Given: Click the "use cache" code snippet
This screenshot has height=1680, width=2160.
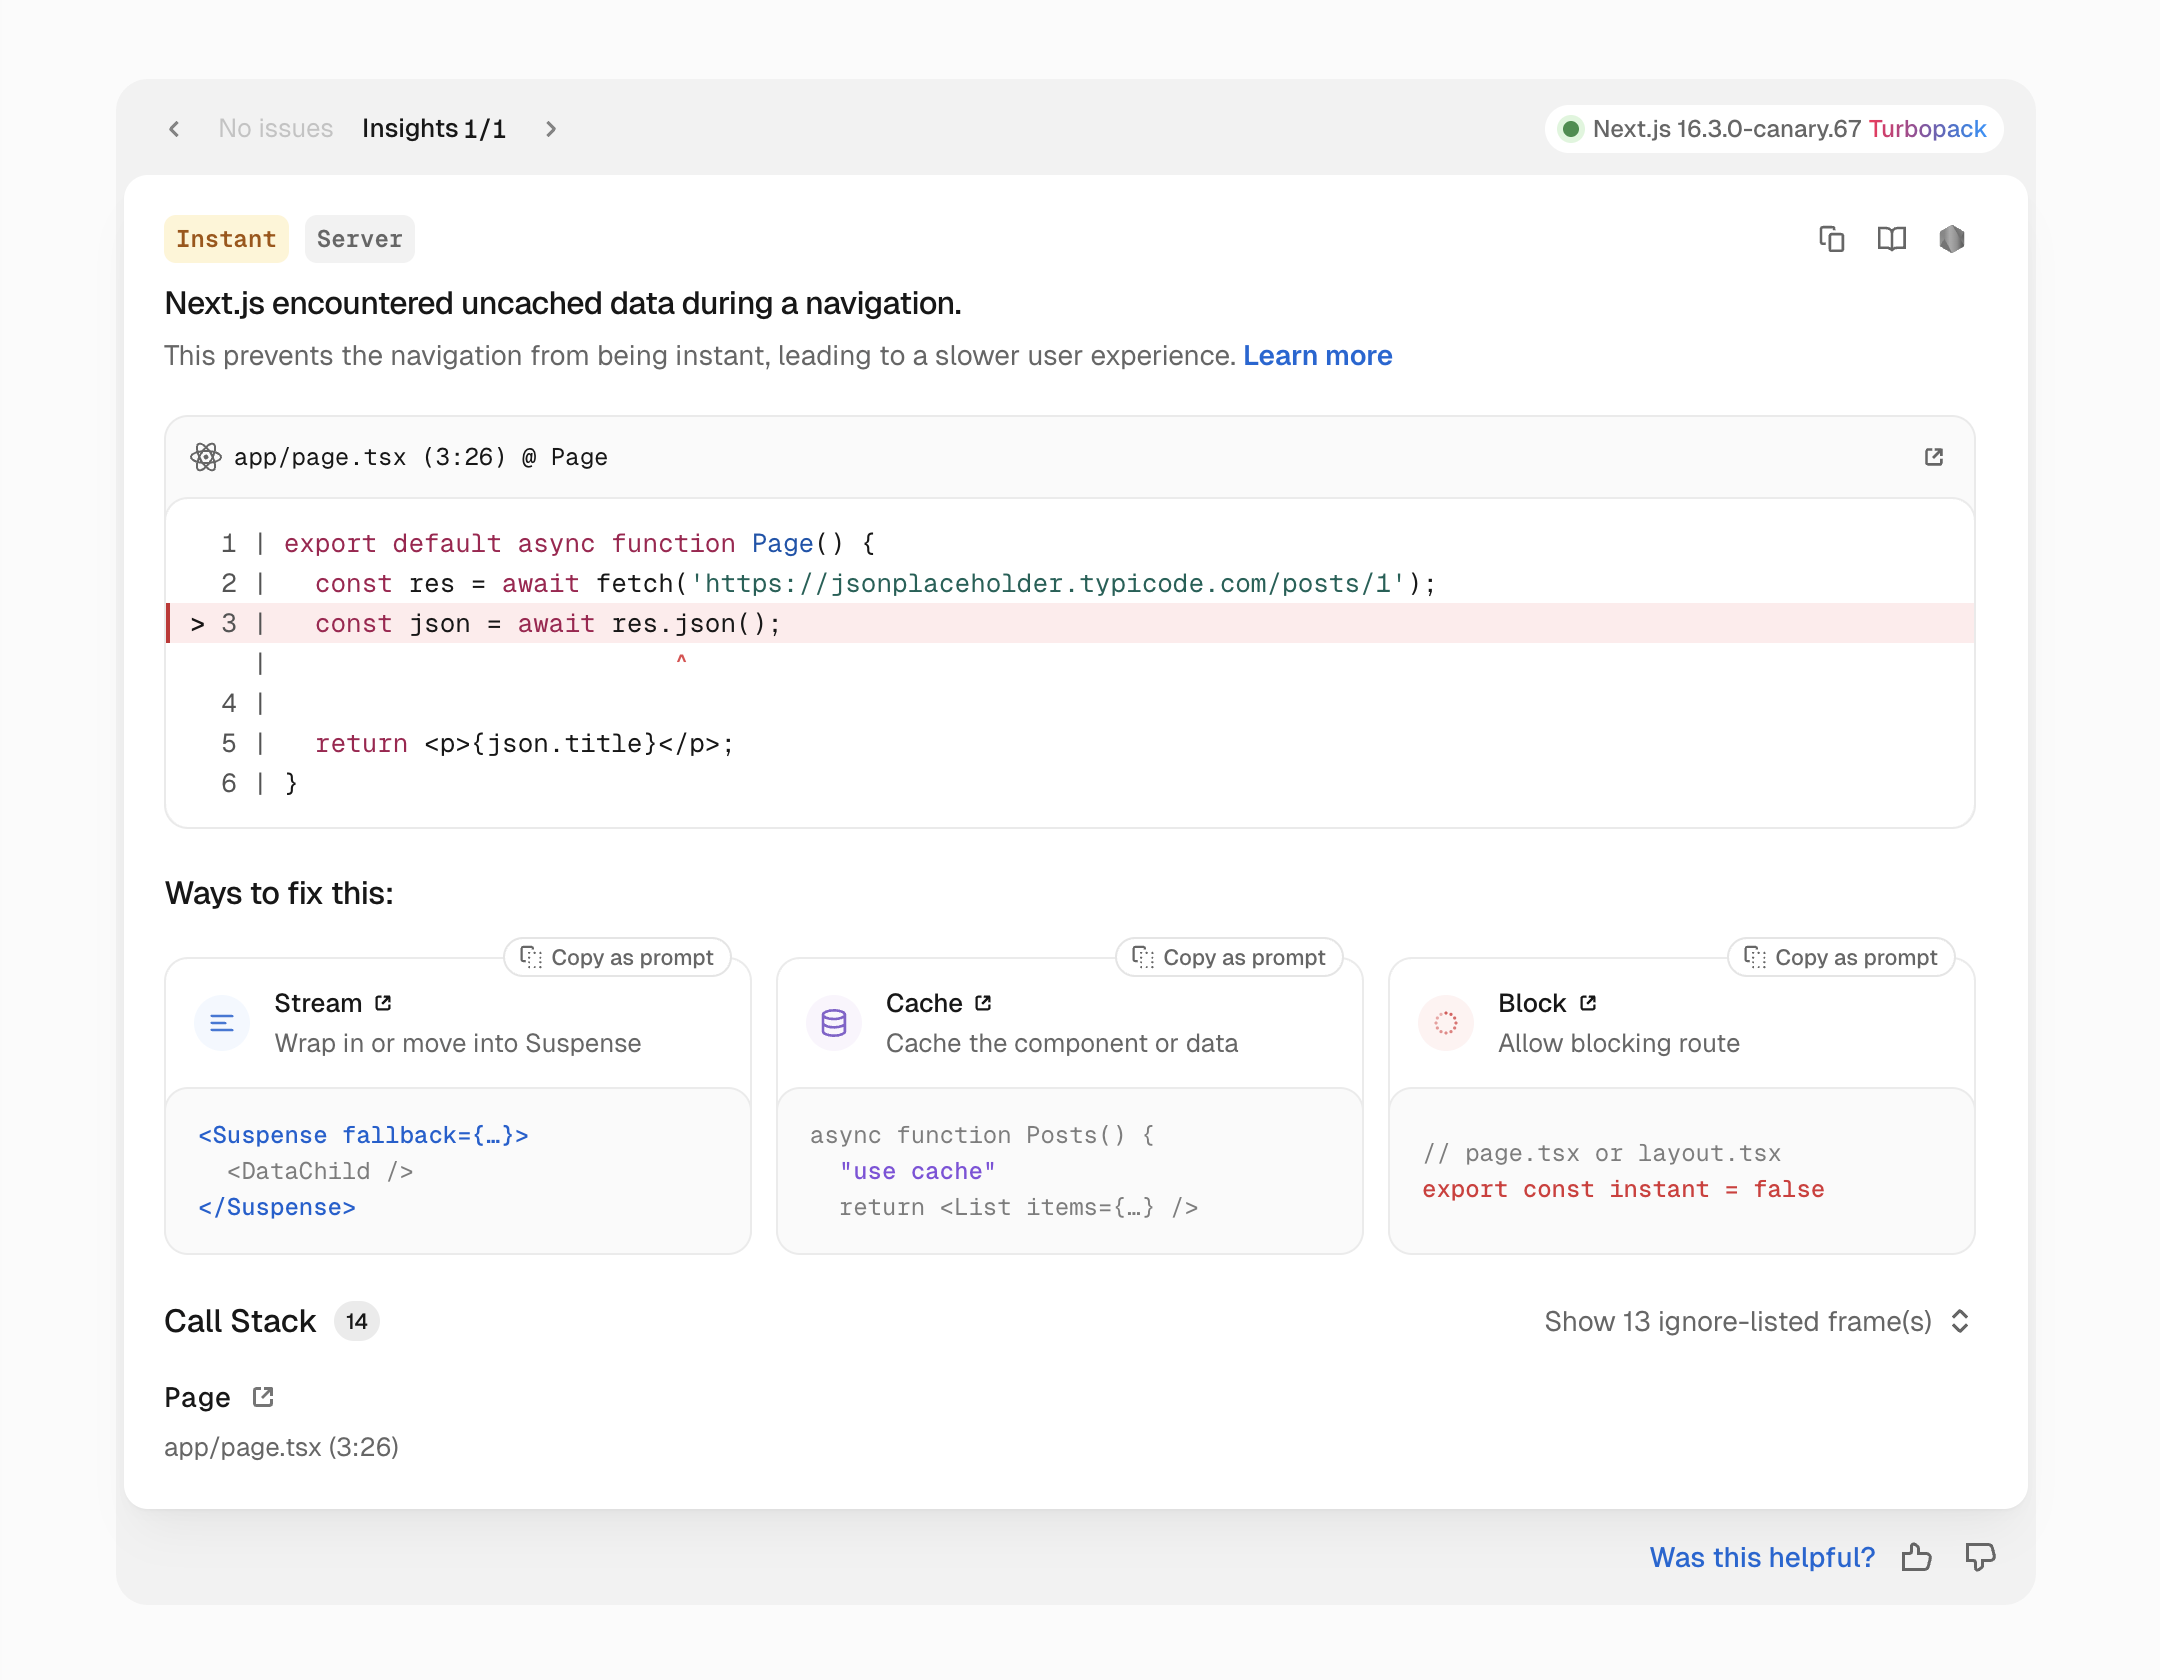Looking at the screenshot, I should (x=917, y=1171).
